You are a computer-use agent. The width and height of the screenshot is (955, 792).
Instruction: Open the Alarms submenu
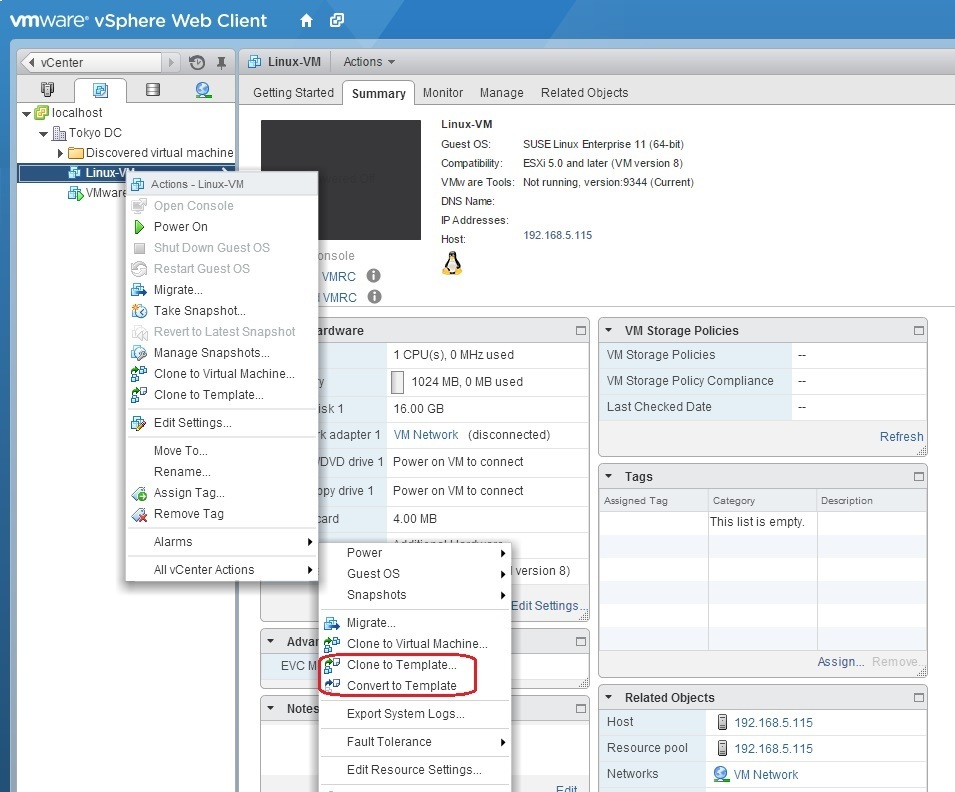222,542
